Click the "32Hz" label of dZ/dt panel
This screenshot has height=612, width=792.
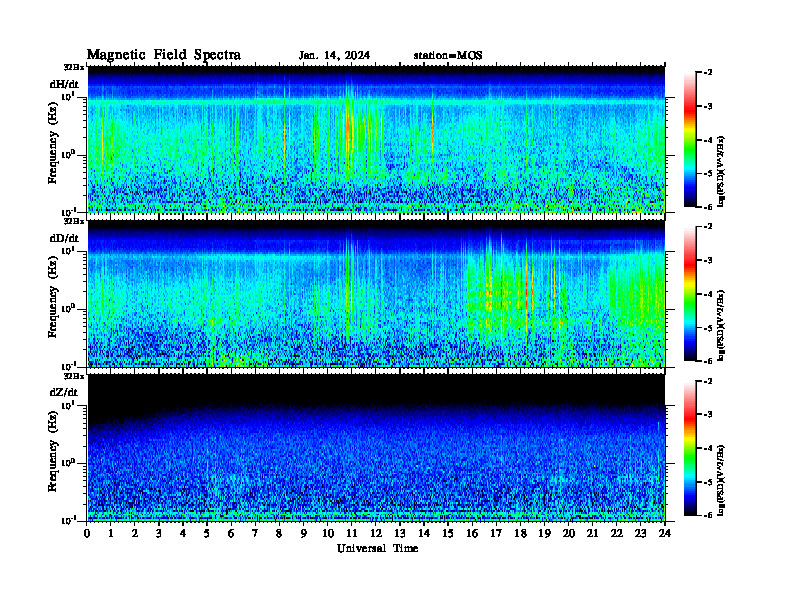(x=74, y=376)
